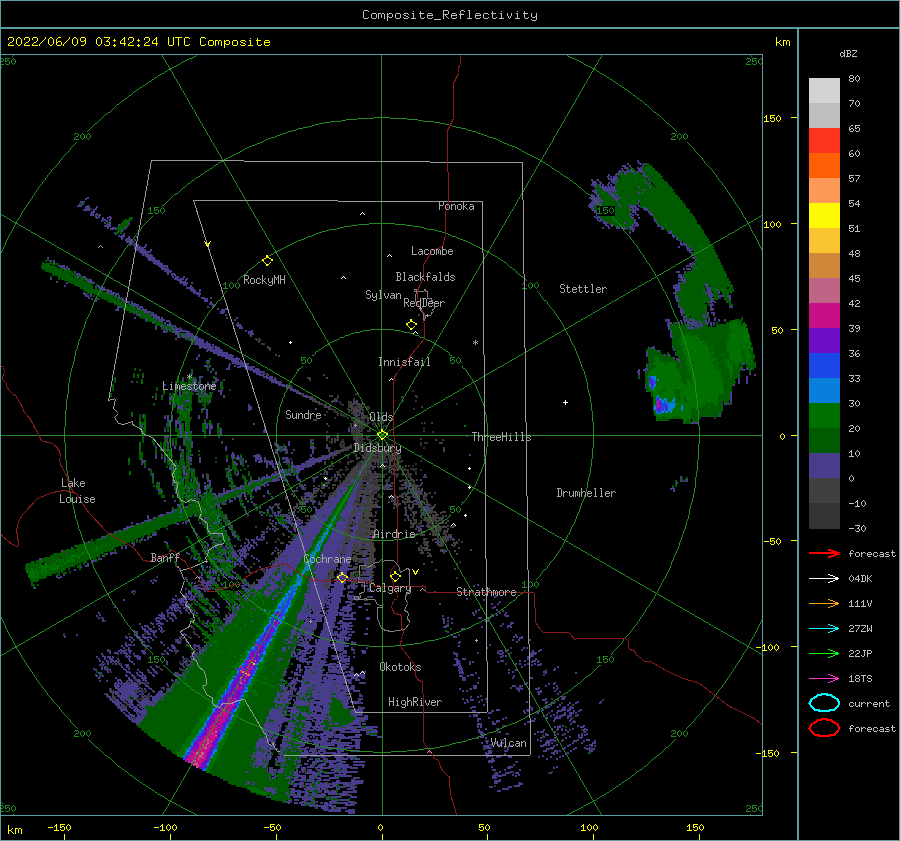Click the light gray 70–80 dBZ swatch

(x=824, y=91)
